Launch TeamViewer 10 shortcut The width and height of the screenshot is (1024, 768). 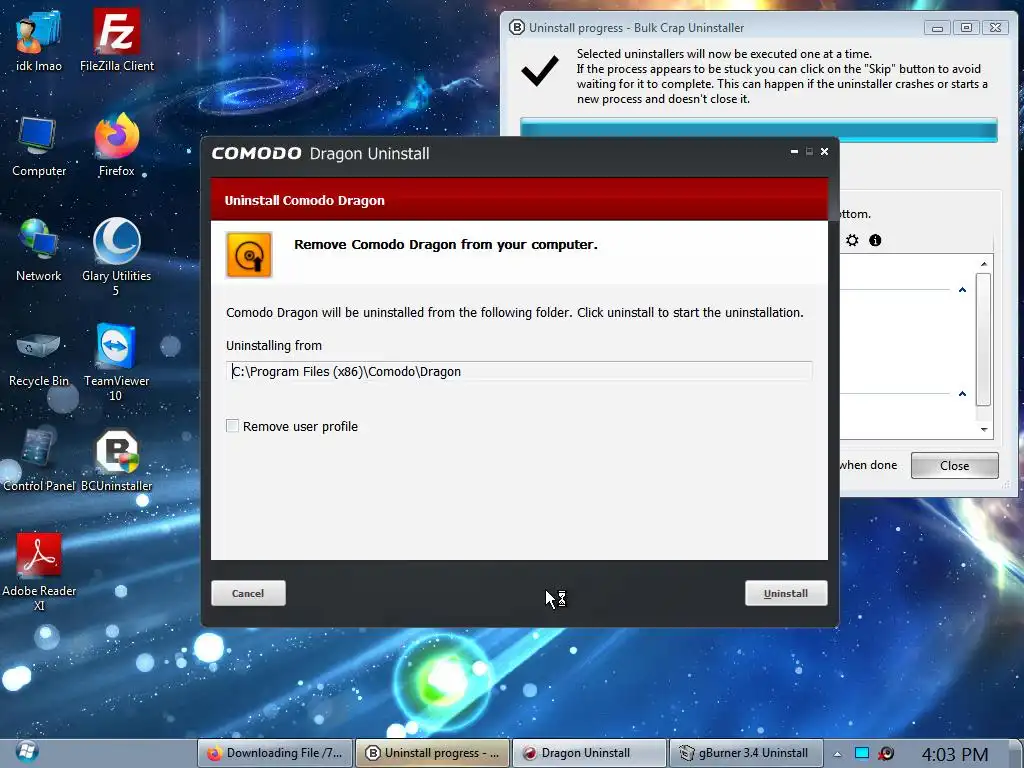click(116, 362)
